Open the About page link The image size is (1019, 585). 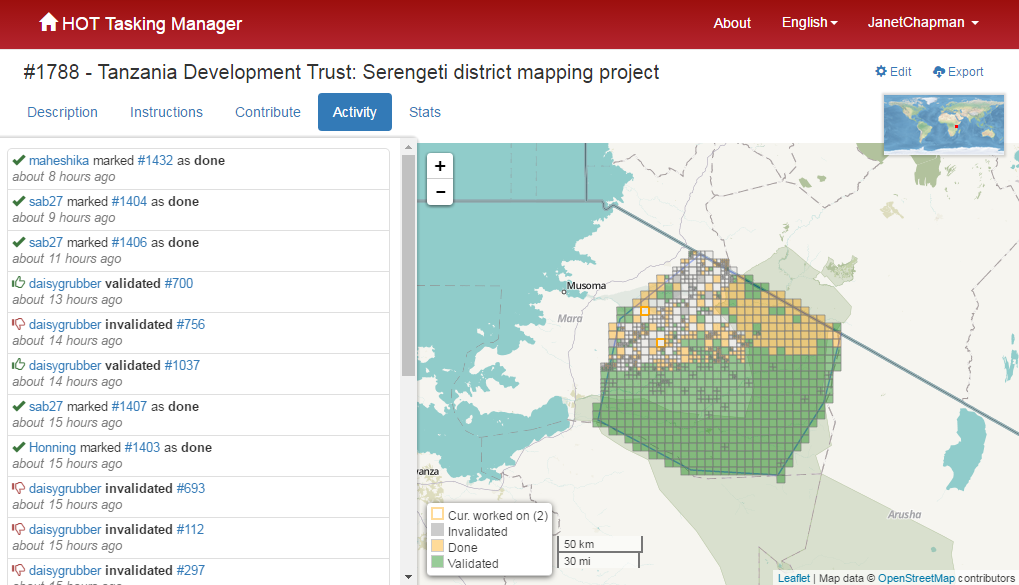[x=732, y=23]
